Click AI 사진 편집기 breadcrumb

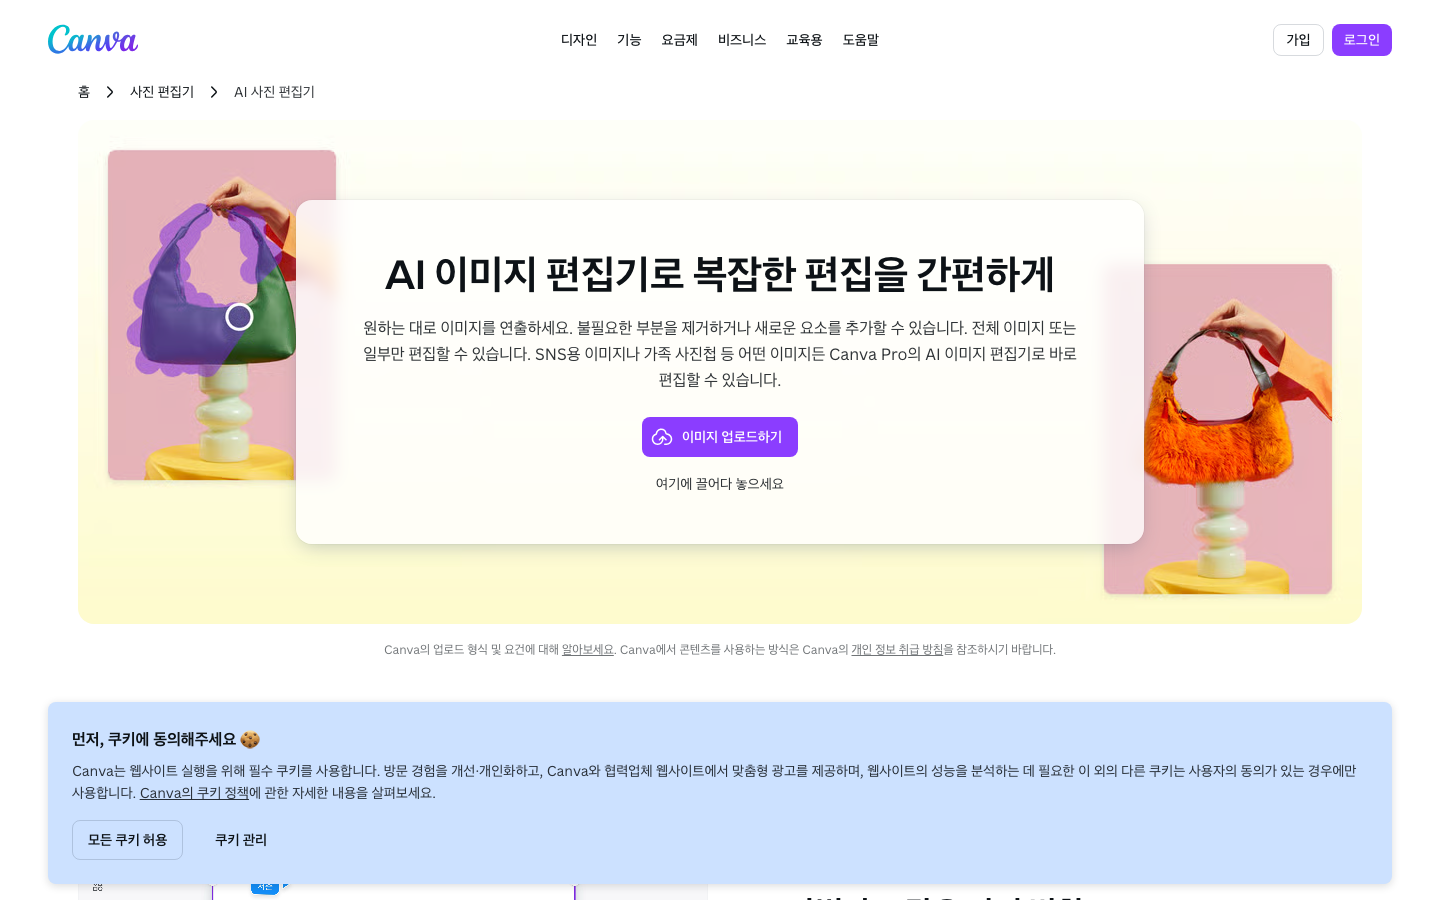point(274,92)
